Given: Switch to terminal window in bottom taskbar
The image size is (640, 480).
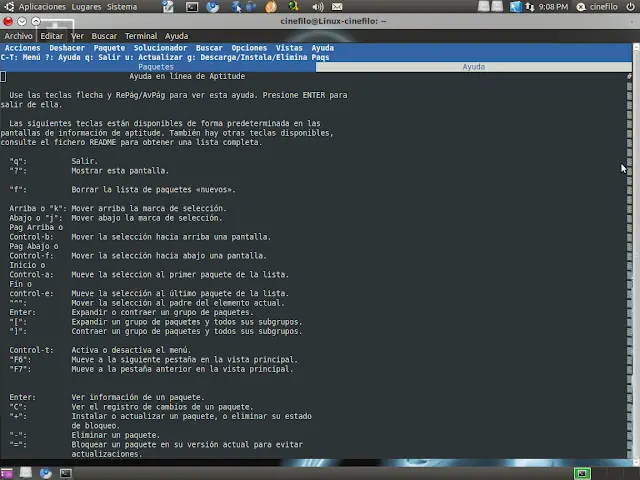Looking at the screenshot, I should (x=66, y=473).
